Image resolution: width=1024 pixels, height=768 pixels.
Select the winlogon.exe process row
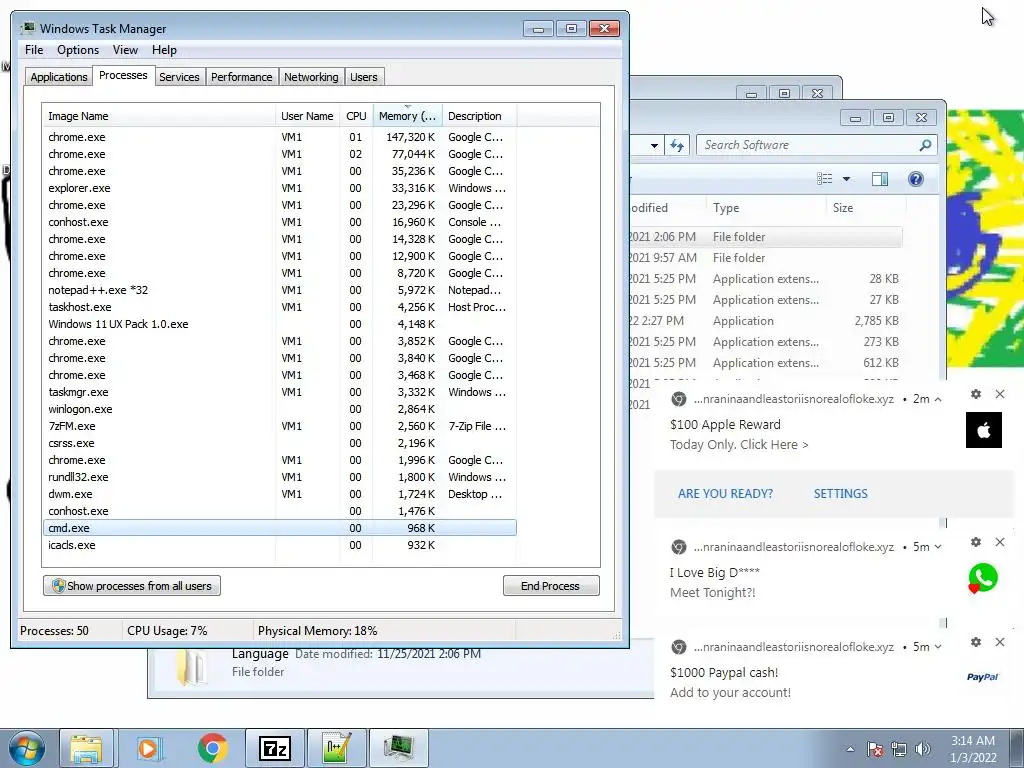[280, 409]
